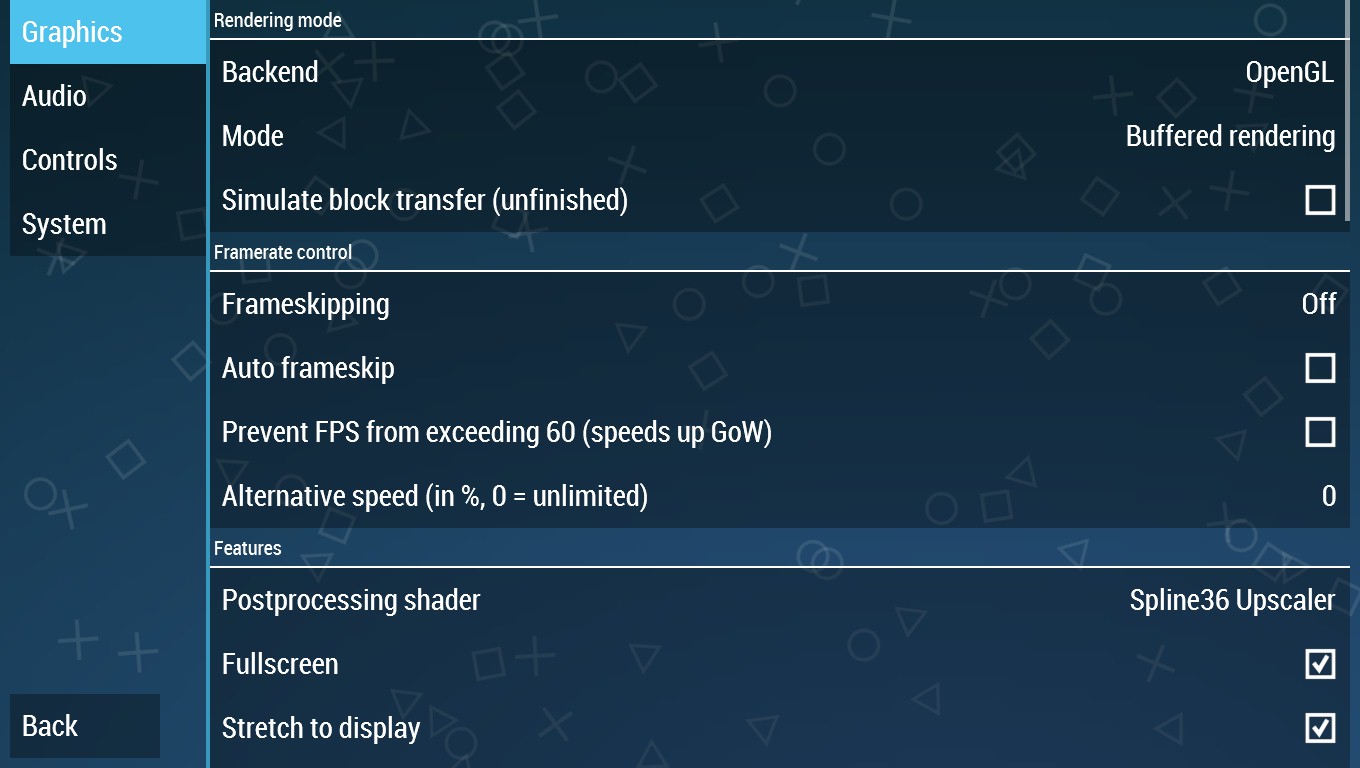Click the Features section header

click(x=248, y=548)
